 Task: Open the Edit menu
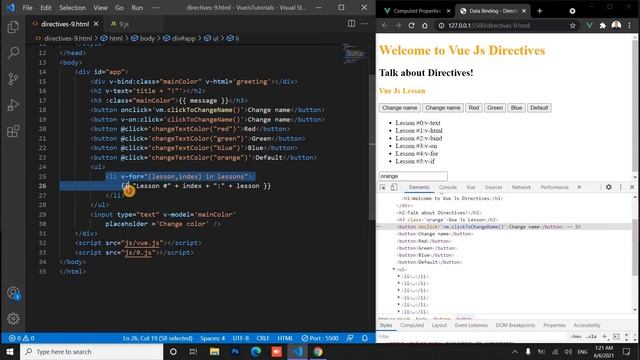(x=46, y=8)
